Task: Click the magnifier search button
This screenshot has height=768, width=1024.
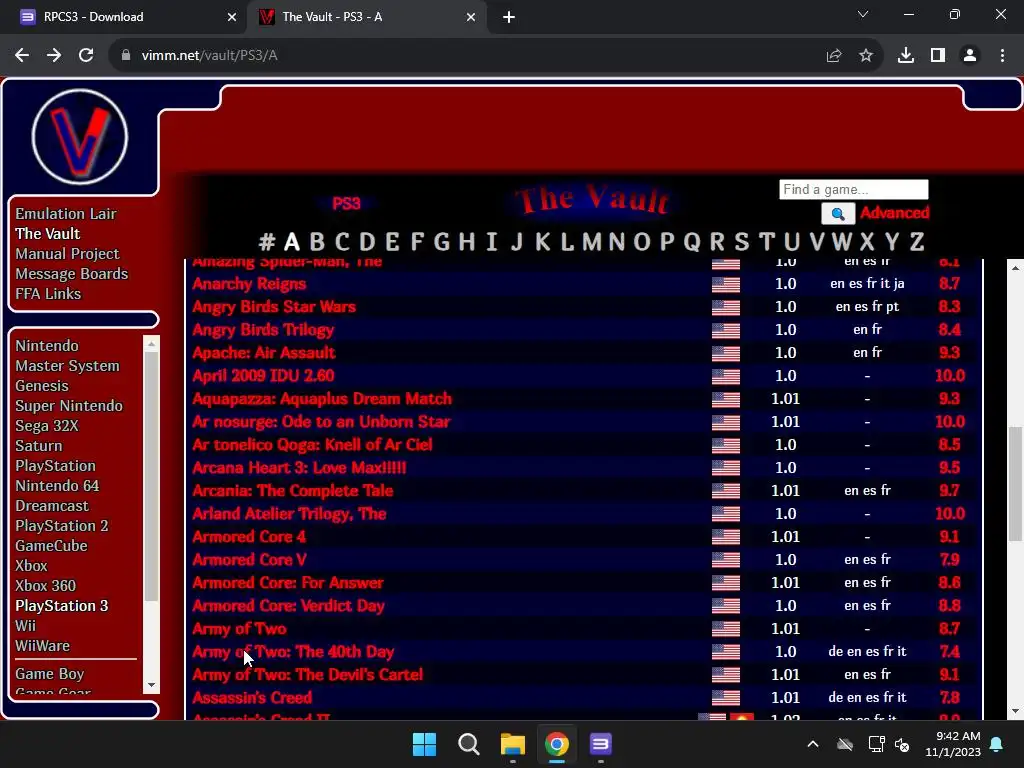Action: 838,213
